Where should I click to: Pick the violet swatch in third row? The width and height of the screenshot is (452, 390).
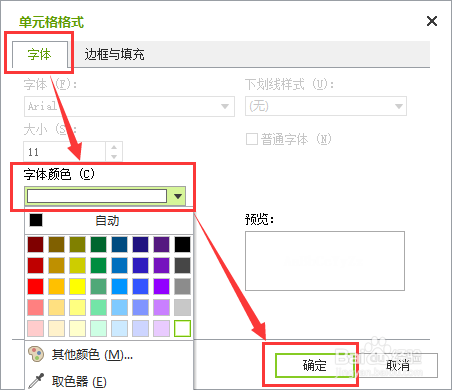pos(162,287)
